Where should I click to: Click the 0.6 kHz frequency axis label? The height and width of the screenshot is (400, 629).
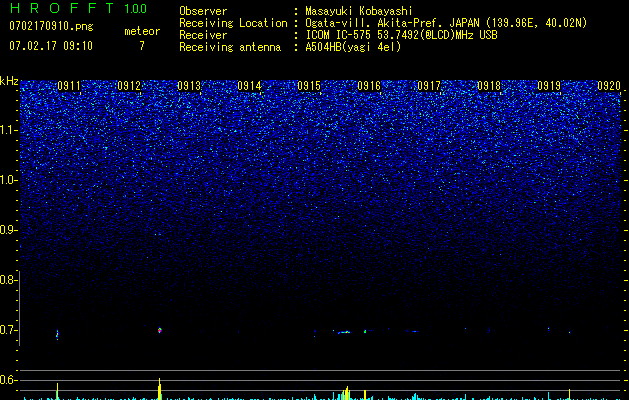pyautogui.click(x=9, y=380)
